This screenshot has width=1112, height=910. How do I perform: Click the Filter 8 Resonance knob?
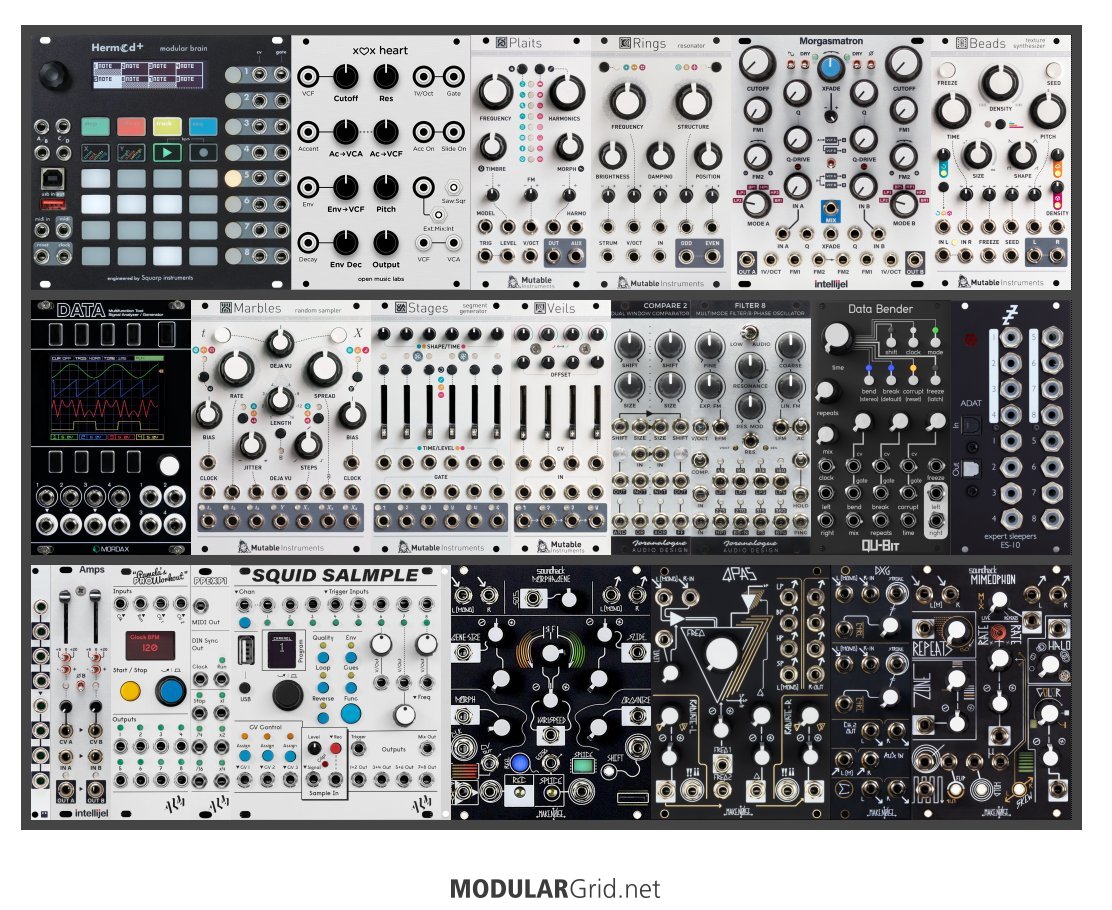coord(750,367)
